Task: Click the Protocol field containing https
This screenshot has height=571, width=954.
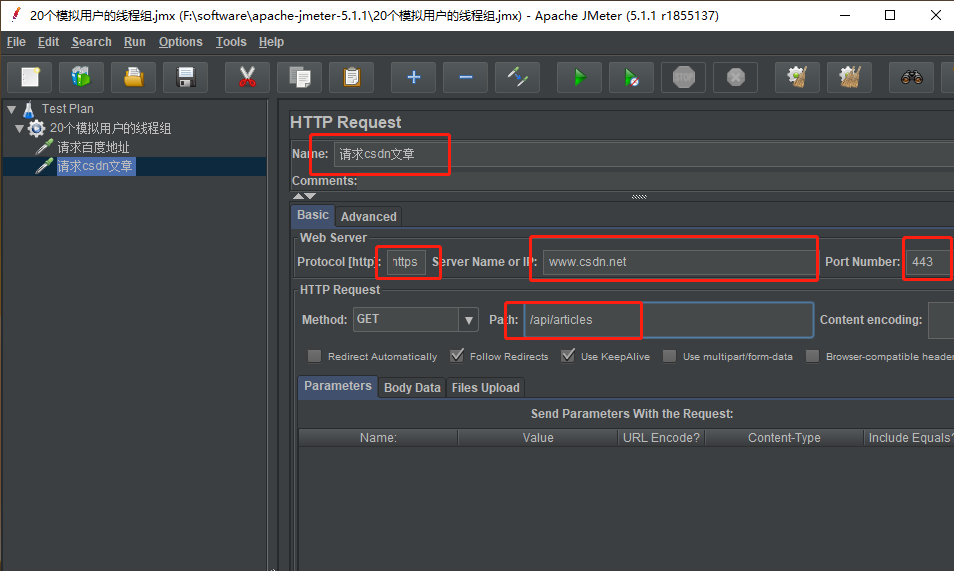Action: click(406, 262)
